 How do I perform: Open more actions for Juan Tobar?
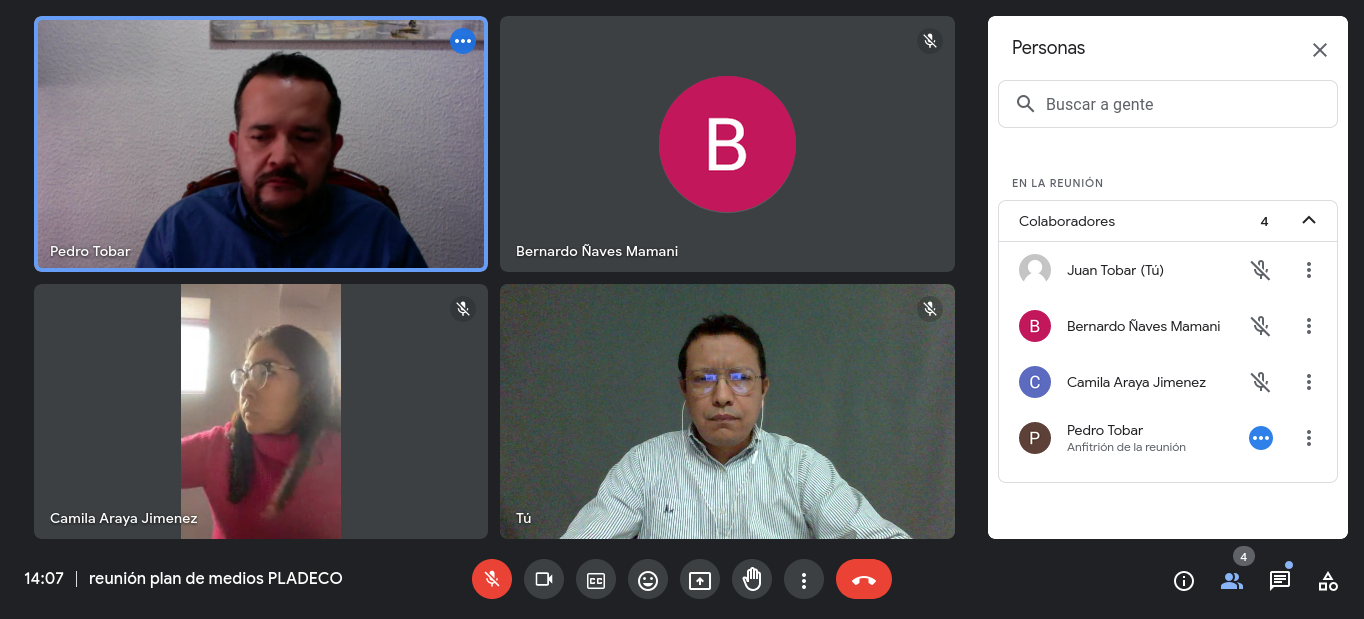pyautogui.click(x=1309, y=270)
